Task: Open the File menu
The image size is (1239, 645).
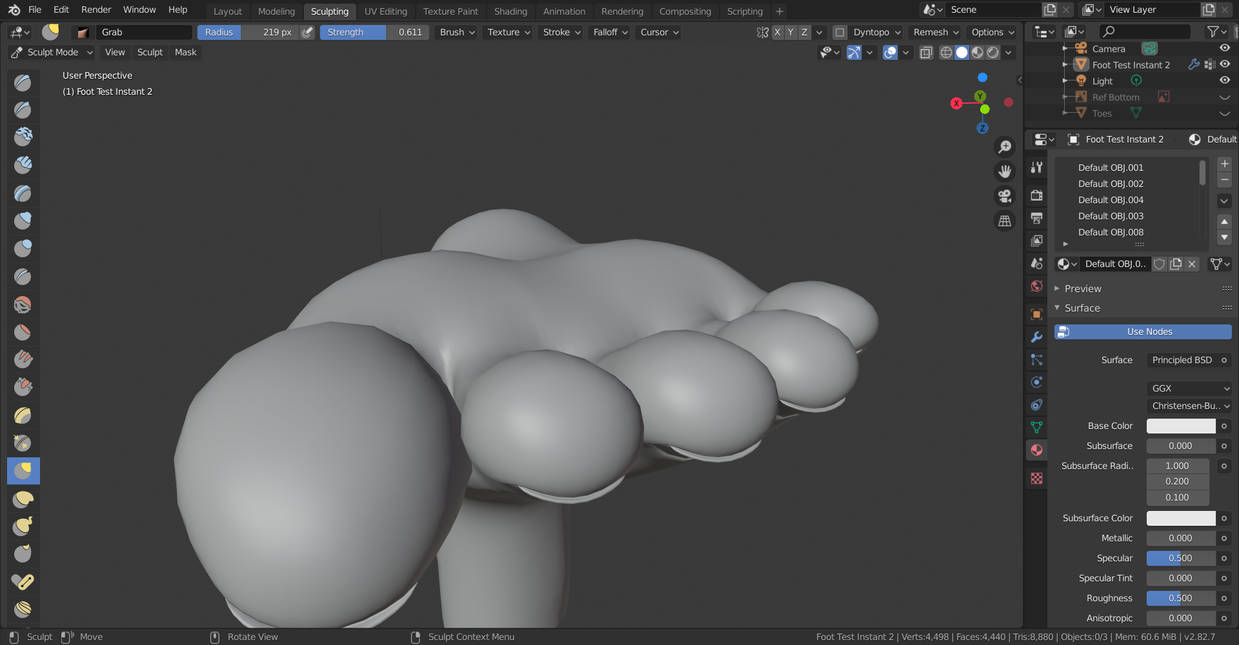Action: tap(35, 10)
